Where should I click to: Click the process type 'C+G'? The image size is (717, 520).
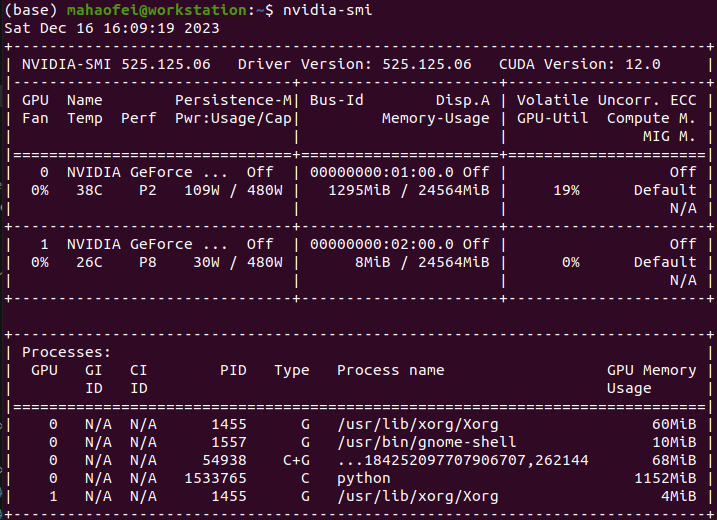point(296,460)
